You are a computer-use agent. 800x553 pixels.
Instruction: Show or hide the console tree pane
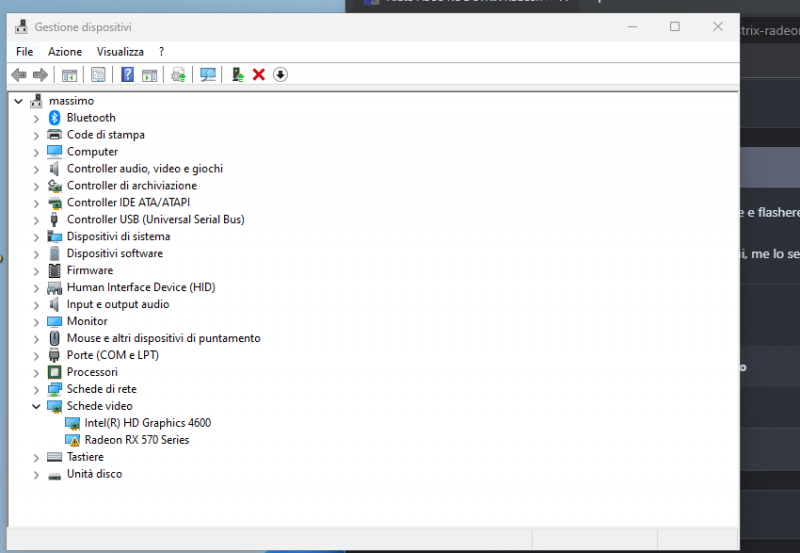point(69,75)
